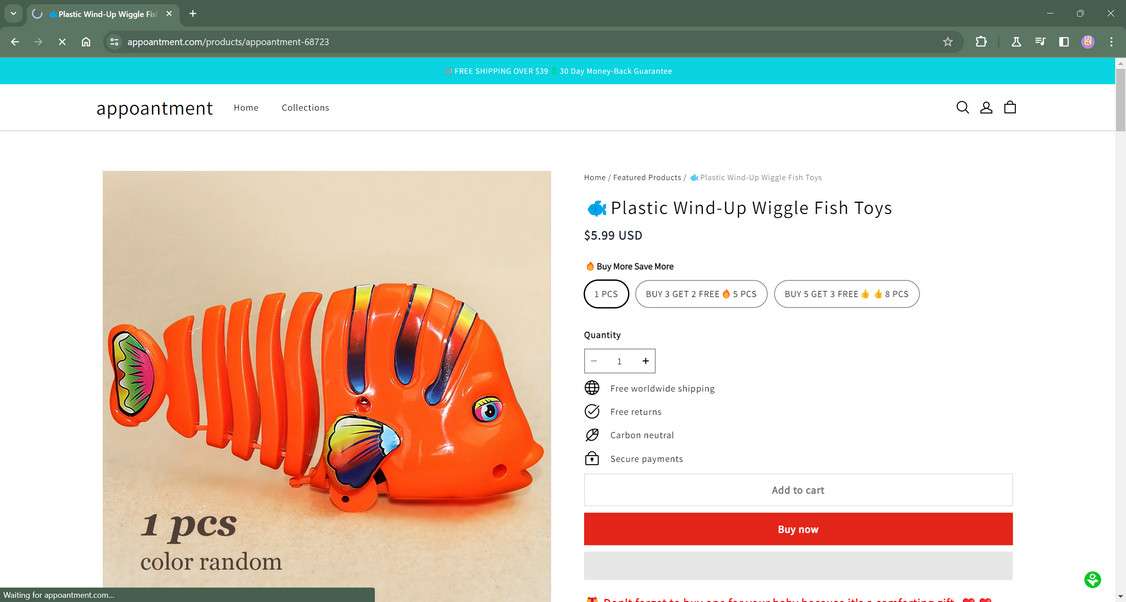
Task: Stop loading the page
Action: tap(62, 42)
